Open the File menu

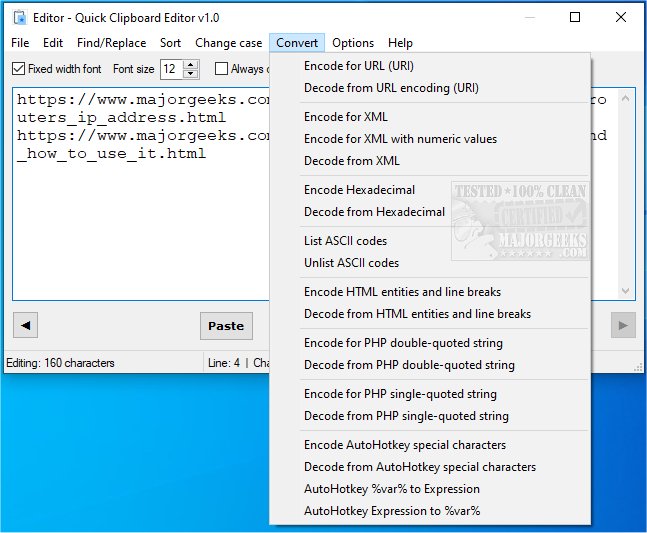click(x=20, y=43)
